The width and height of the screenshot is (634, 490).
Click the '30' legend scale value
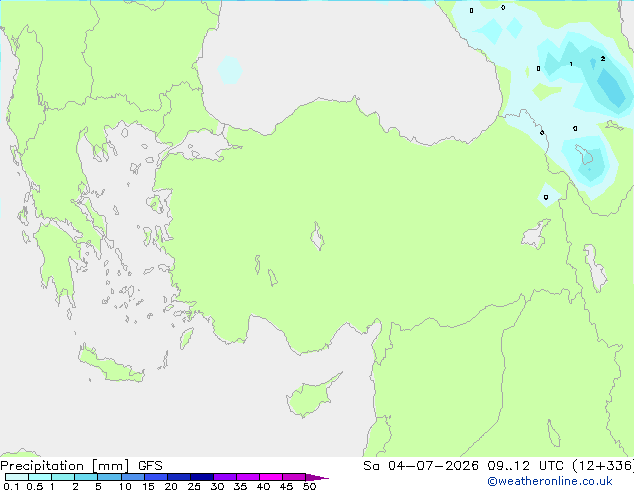217,486
